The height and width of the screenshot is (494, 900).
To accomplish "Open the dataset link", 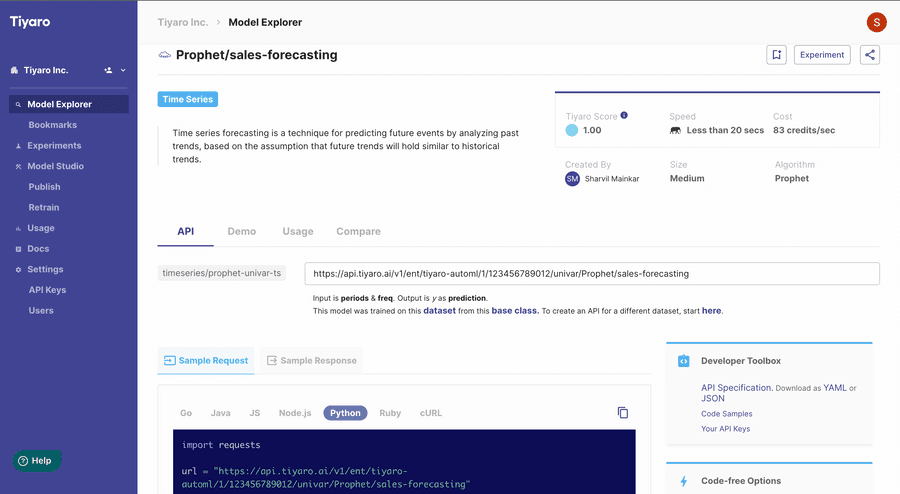I will coord(439,310).
